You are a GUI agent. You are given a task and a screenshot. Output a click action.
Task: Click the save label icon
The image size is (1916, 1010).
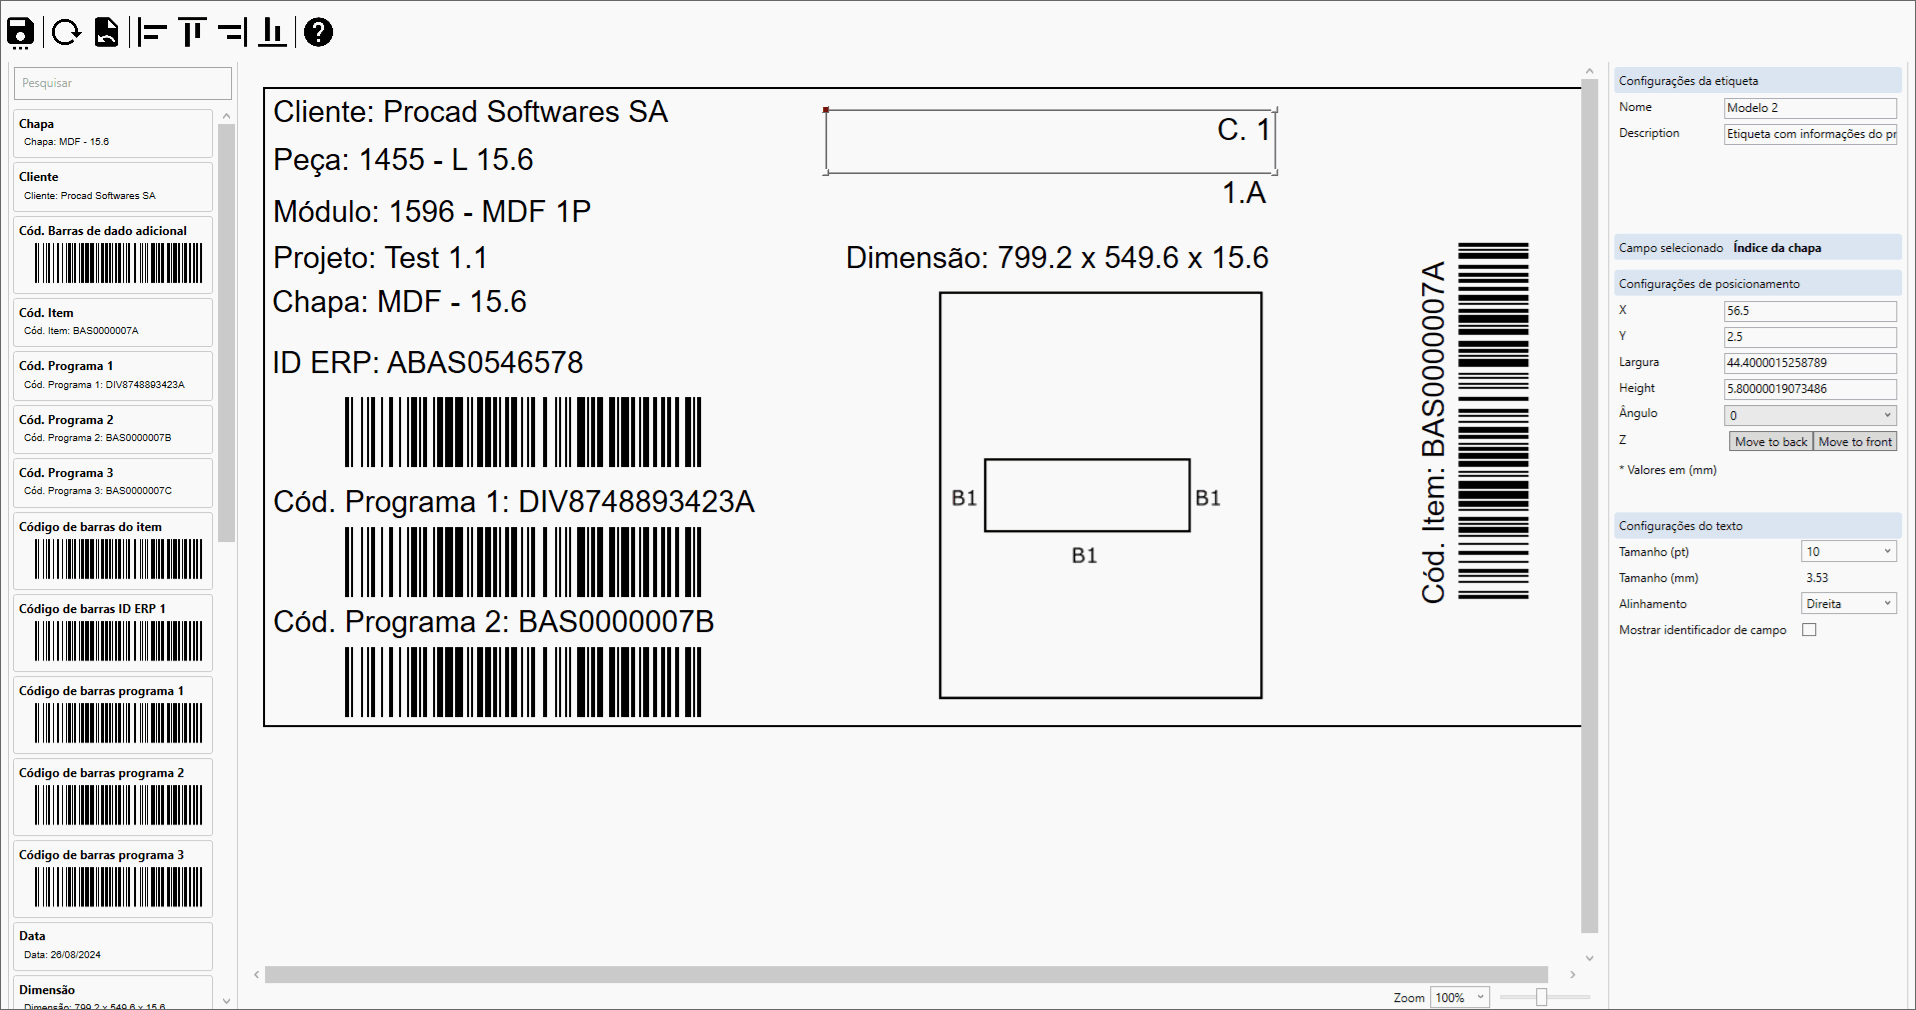[21, 33]
